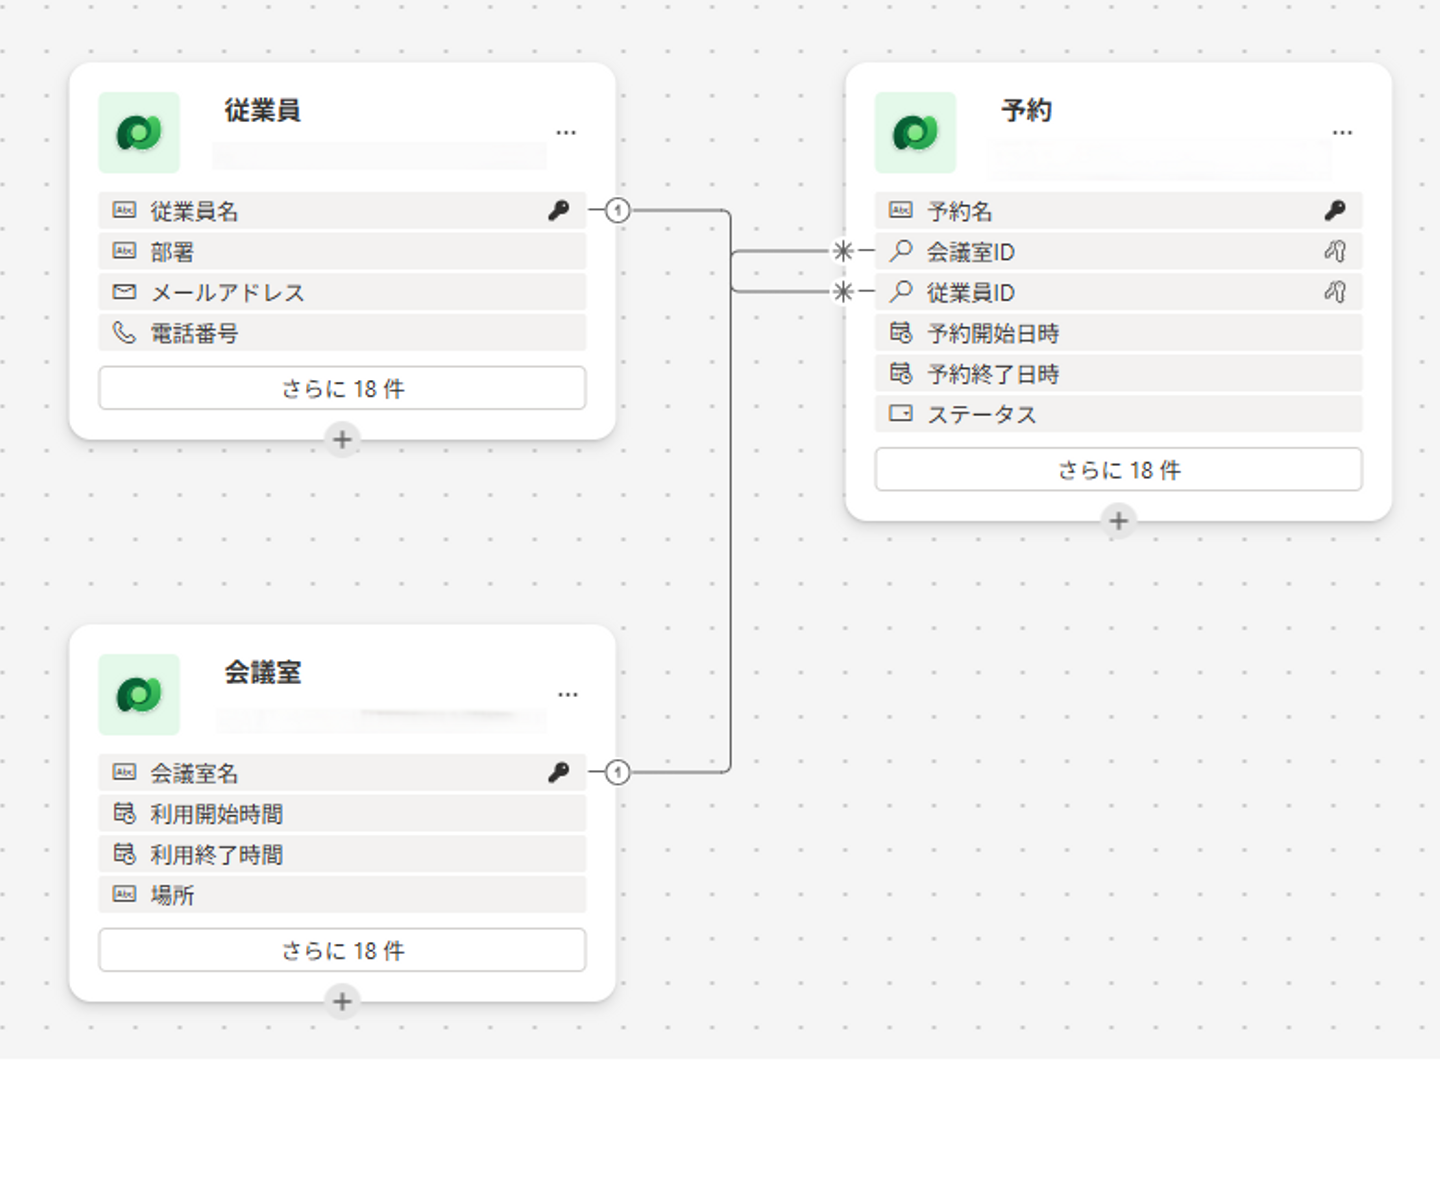Screen dimensions: 1440x1198
Task: Click the mail icon beside メールアドレス
Action: click(124, 292)
